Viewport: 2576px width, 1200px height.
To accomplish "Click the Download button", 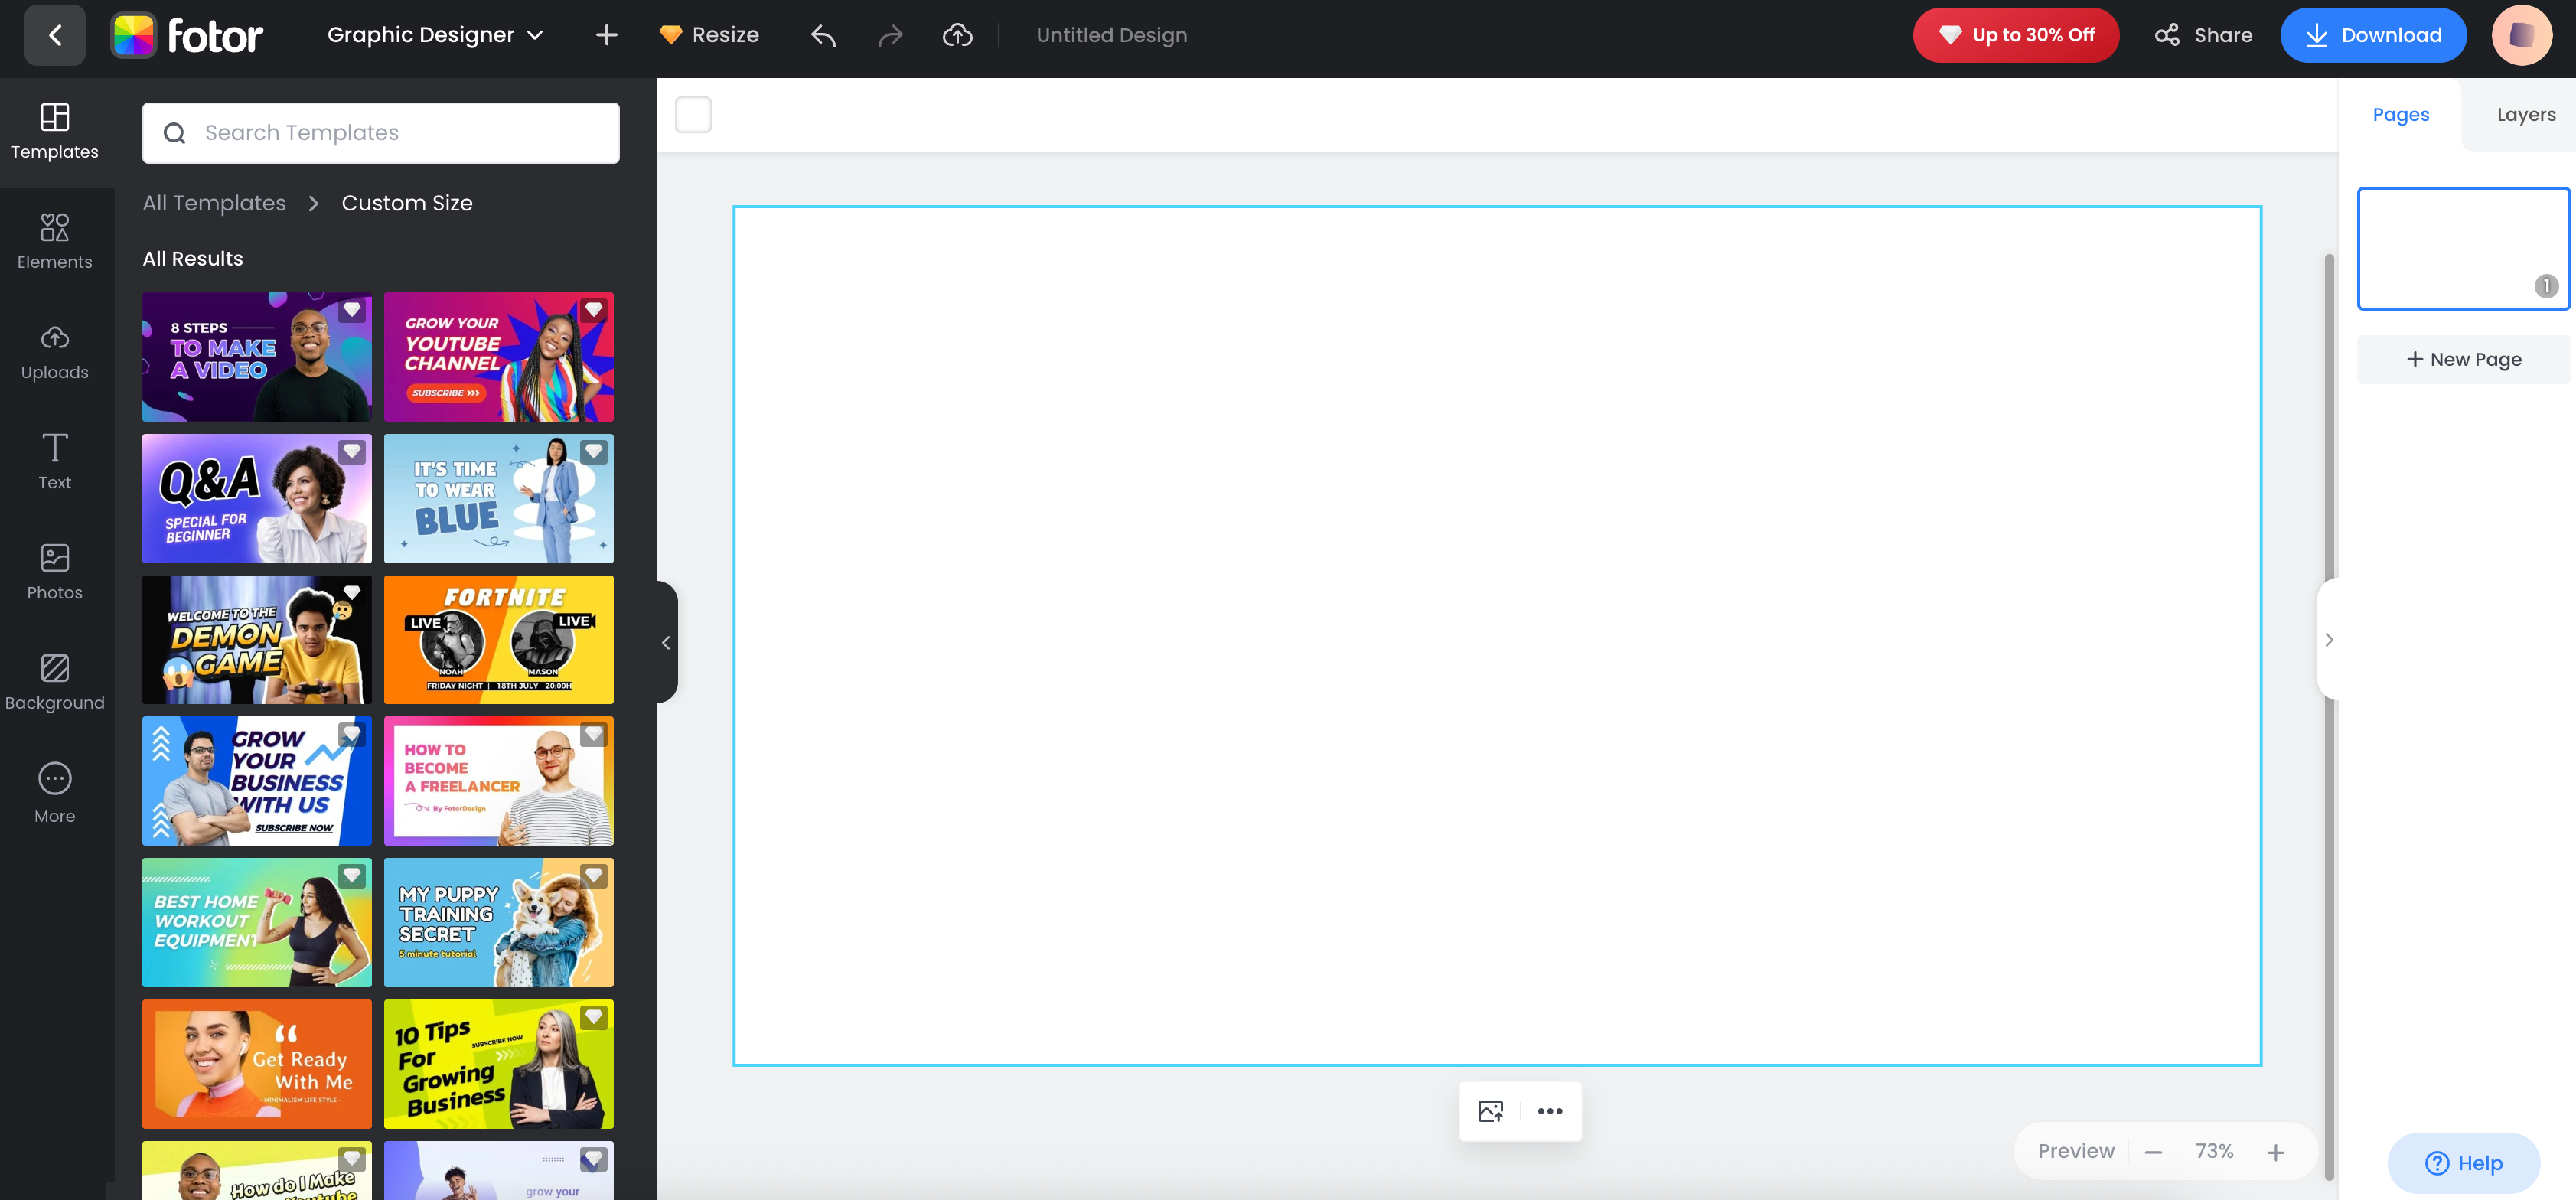I will pyautogui.click(x=2374, y=34).
